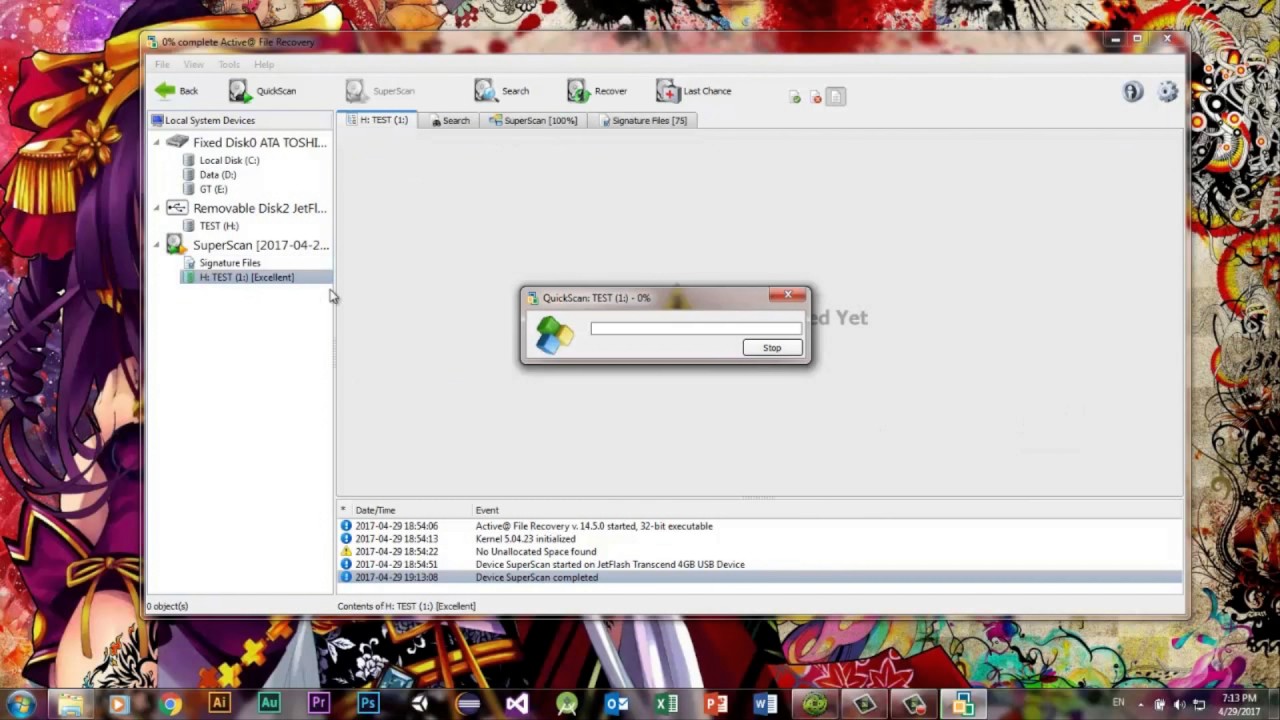Open the Last Chance recovery tool
Screen dimensions: 1280x720
[x=694, y=91]
